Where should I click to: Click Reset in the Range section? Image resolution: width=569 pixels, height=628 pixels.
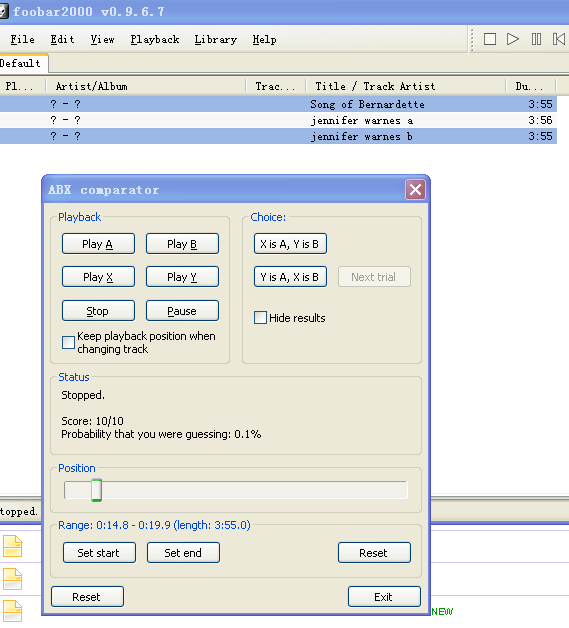(374, 553)
